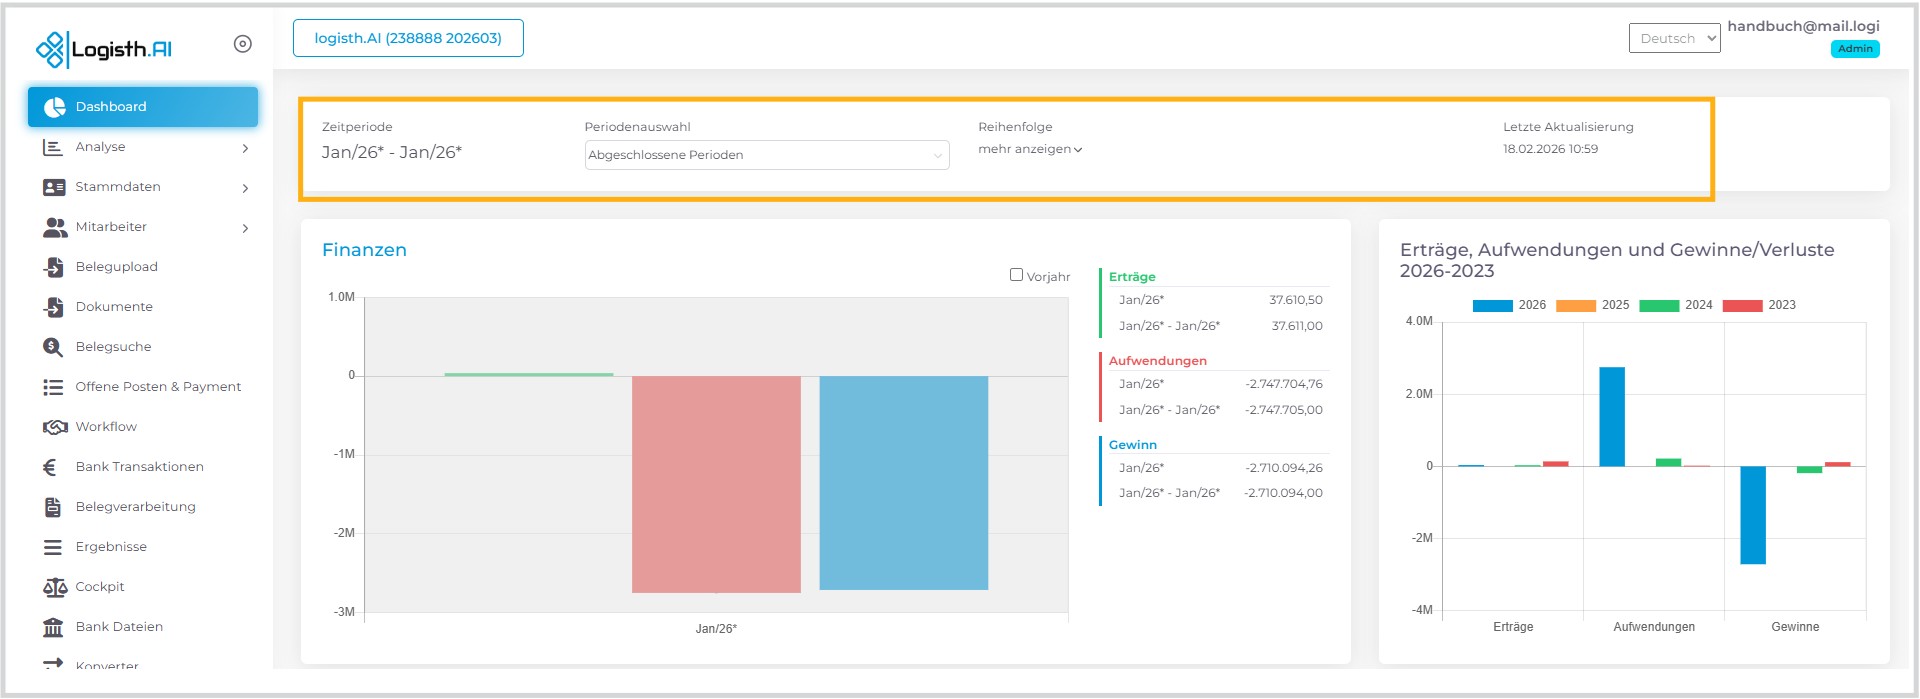This screenshot has height=699, width=1920.
Task: Click the Workflow handshake icon
Action: 54,427
